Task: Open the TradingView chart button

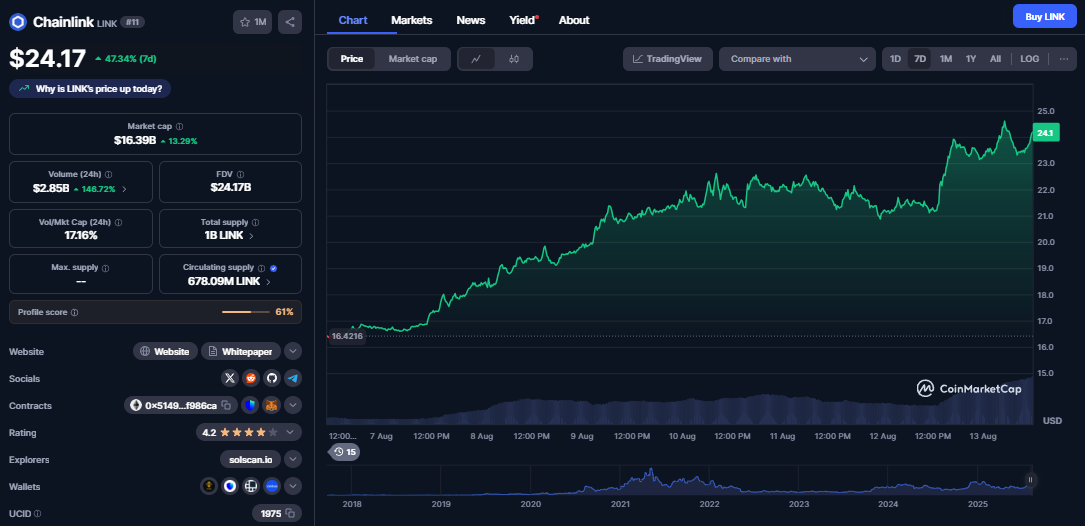Action: (668, 59)
